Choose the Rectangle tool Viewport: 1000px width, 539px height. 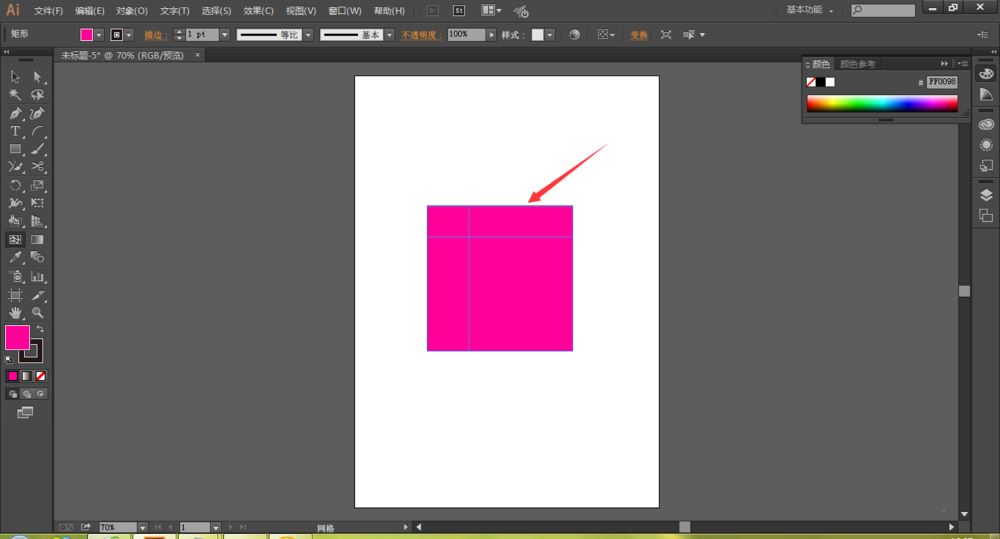point(15,149)
